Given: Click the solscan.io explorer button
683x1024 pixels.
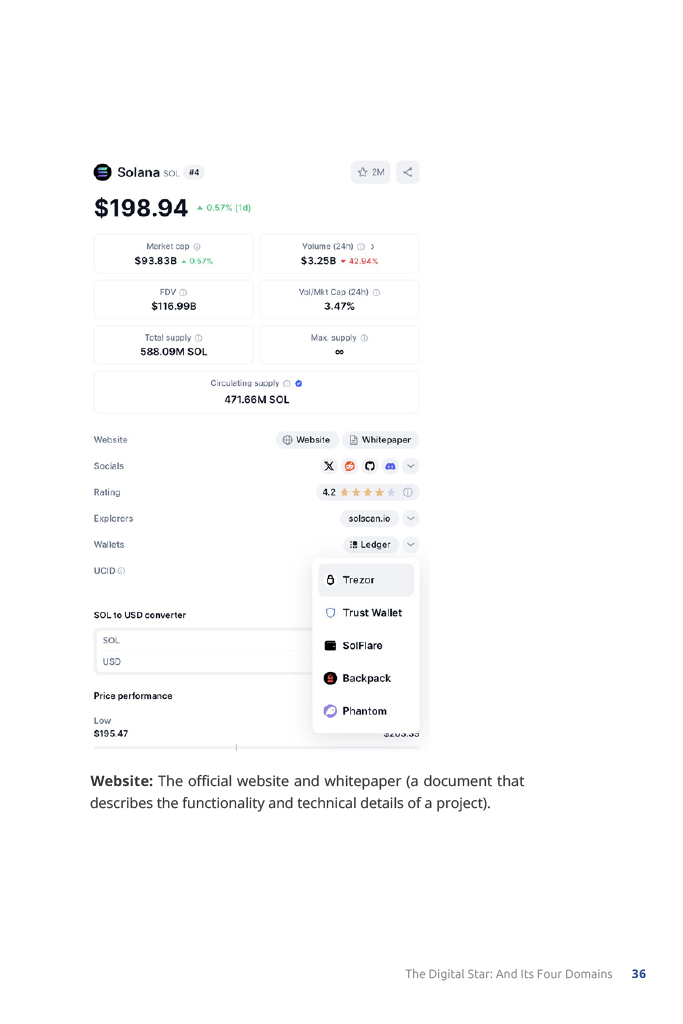Looking at the screenshot, I should (x=369, y=518).
